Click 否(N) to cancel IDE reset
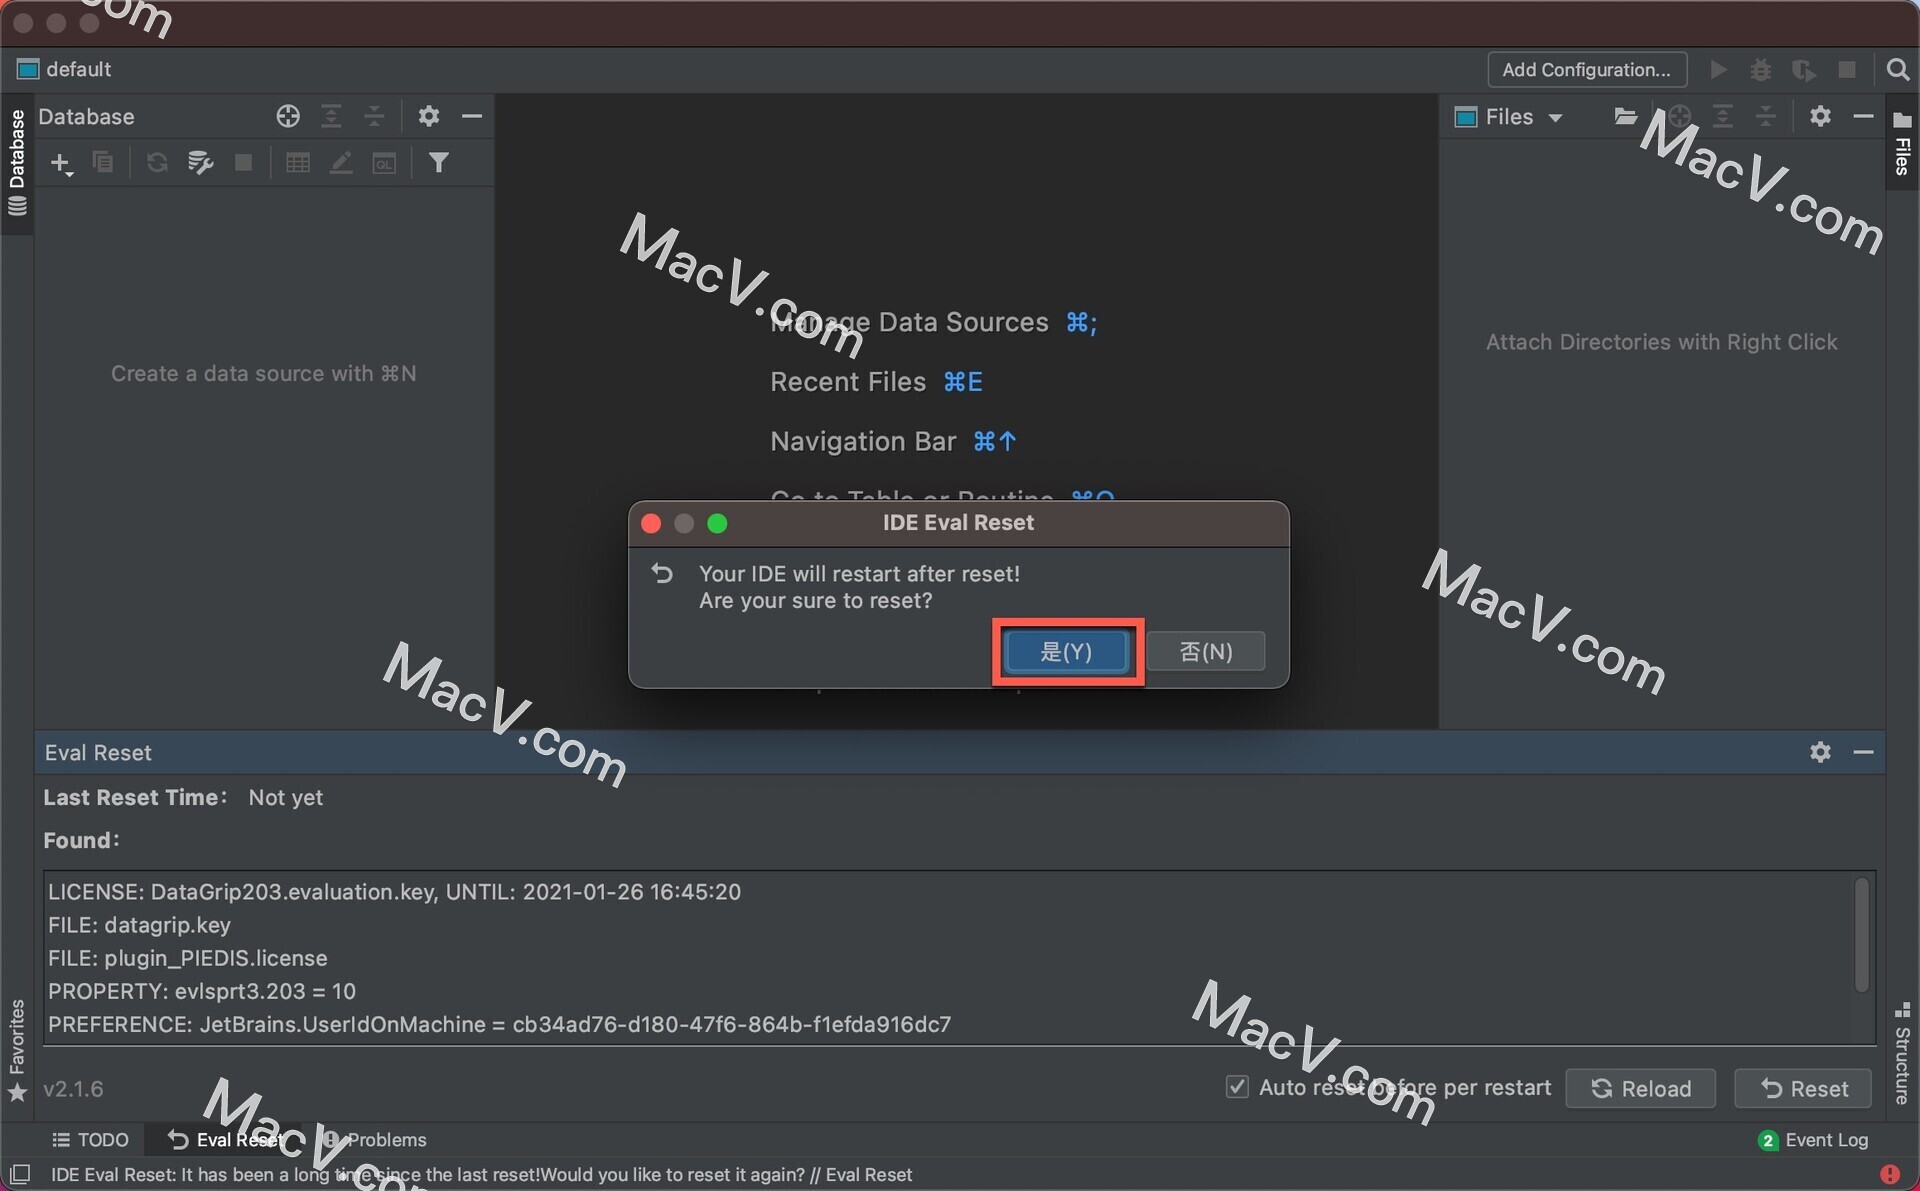 point(1204,650)
